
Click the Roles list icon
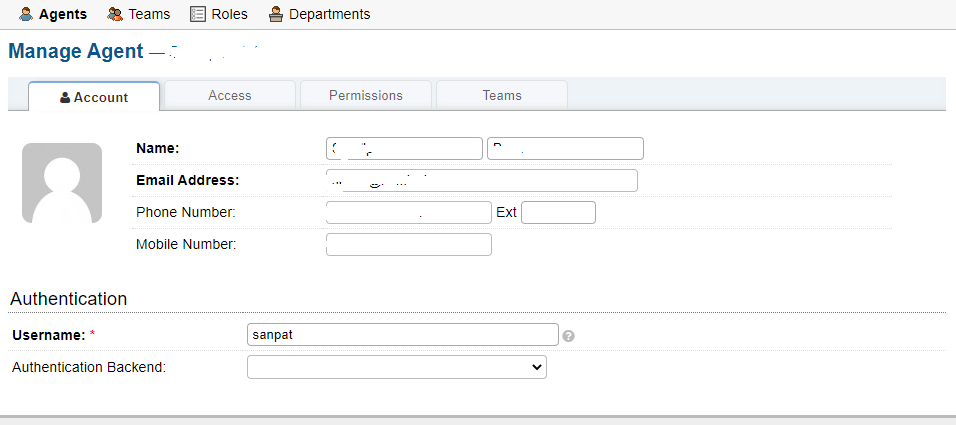pos(198,14)
